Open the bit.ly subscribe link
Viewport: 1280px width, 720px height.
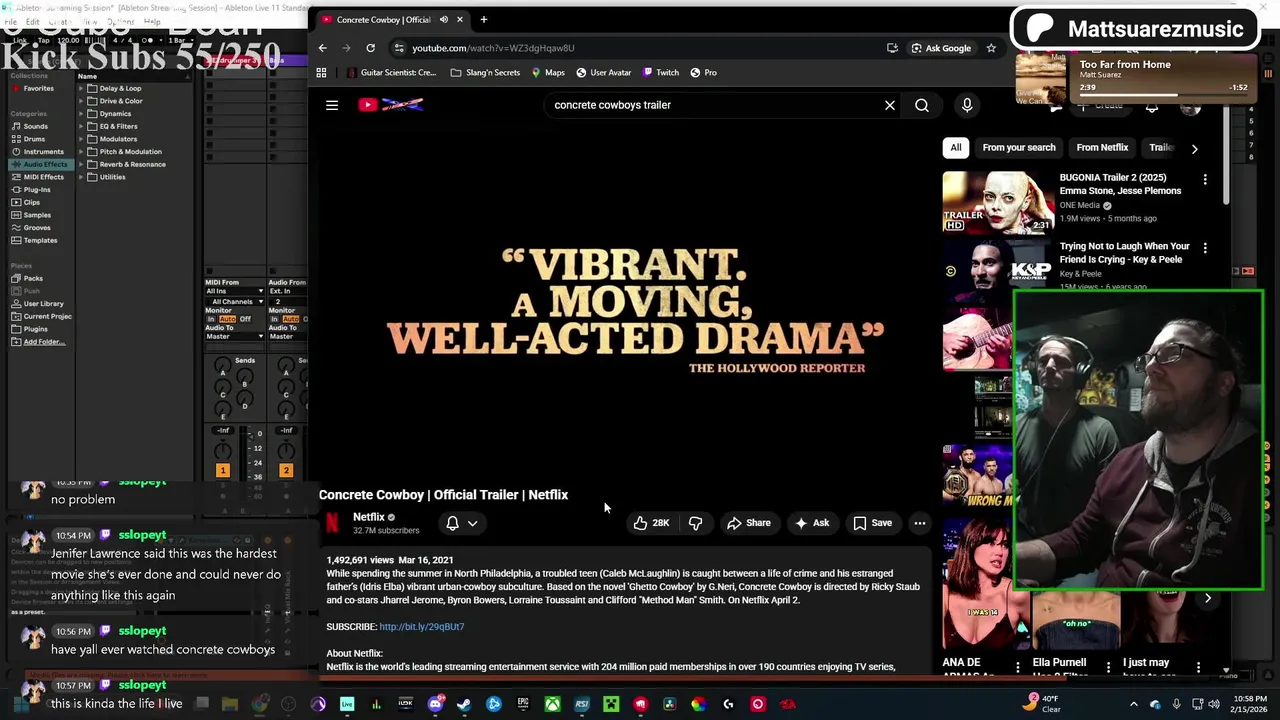click(422, 627)
